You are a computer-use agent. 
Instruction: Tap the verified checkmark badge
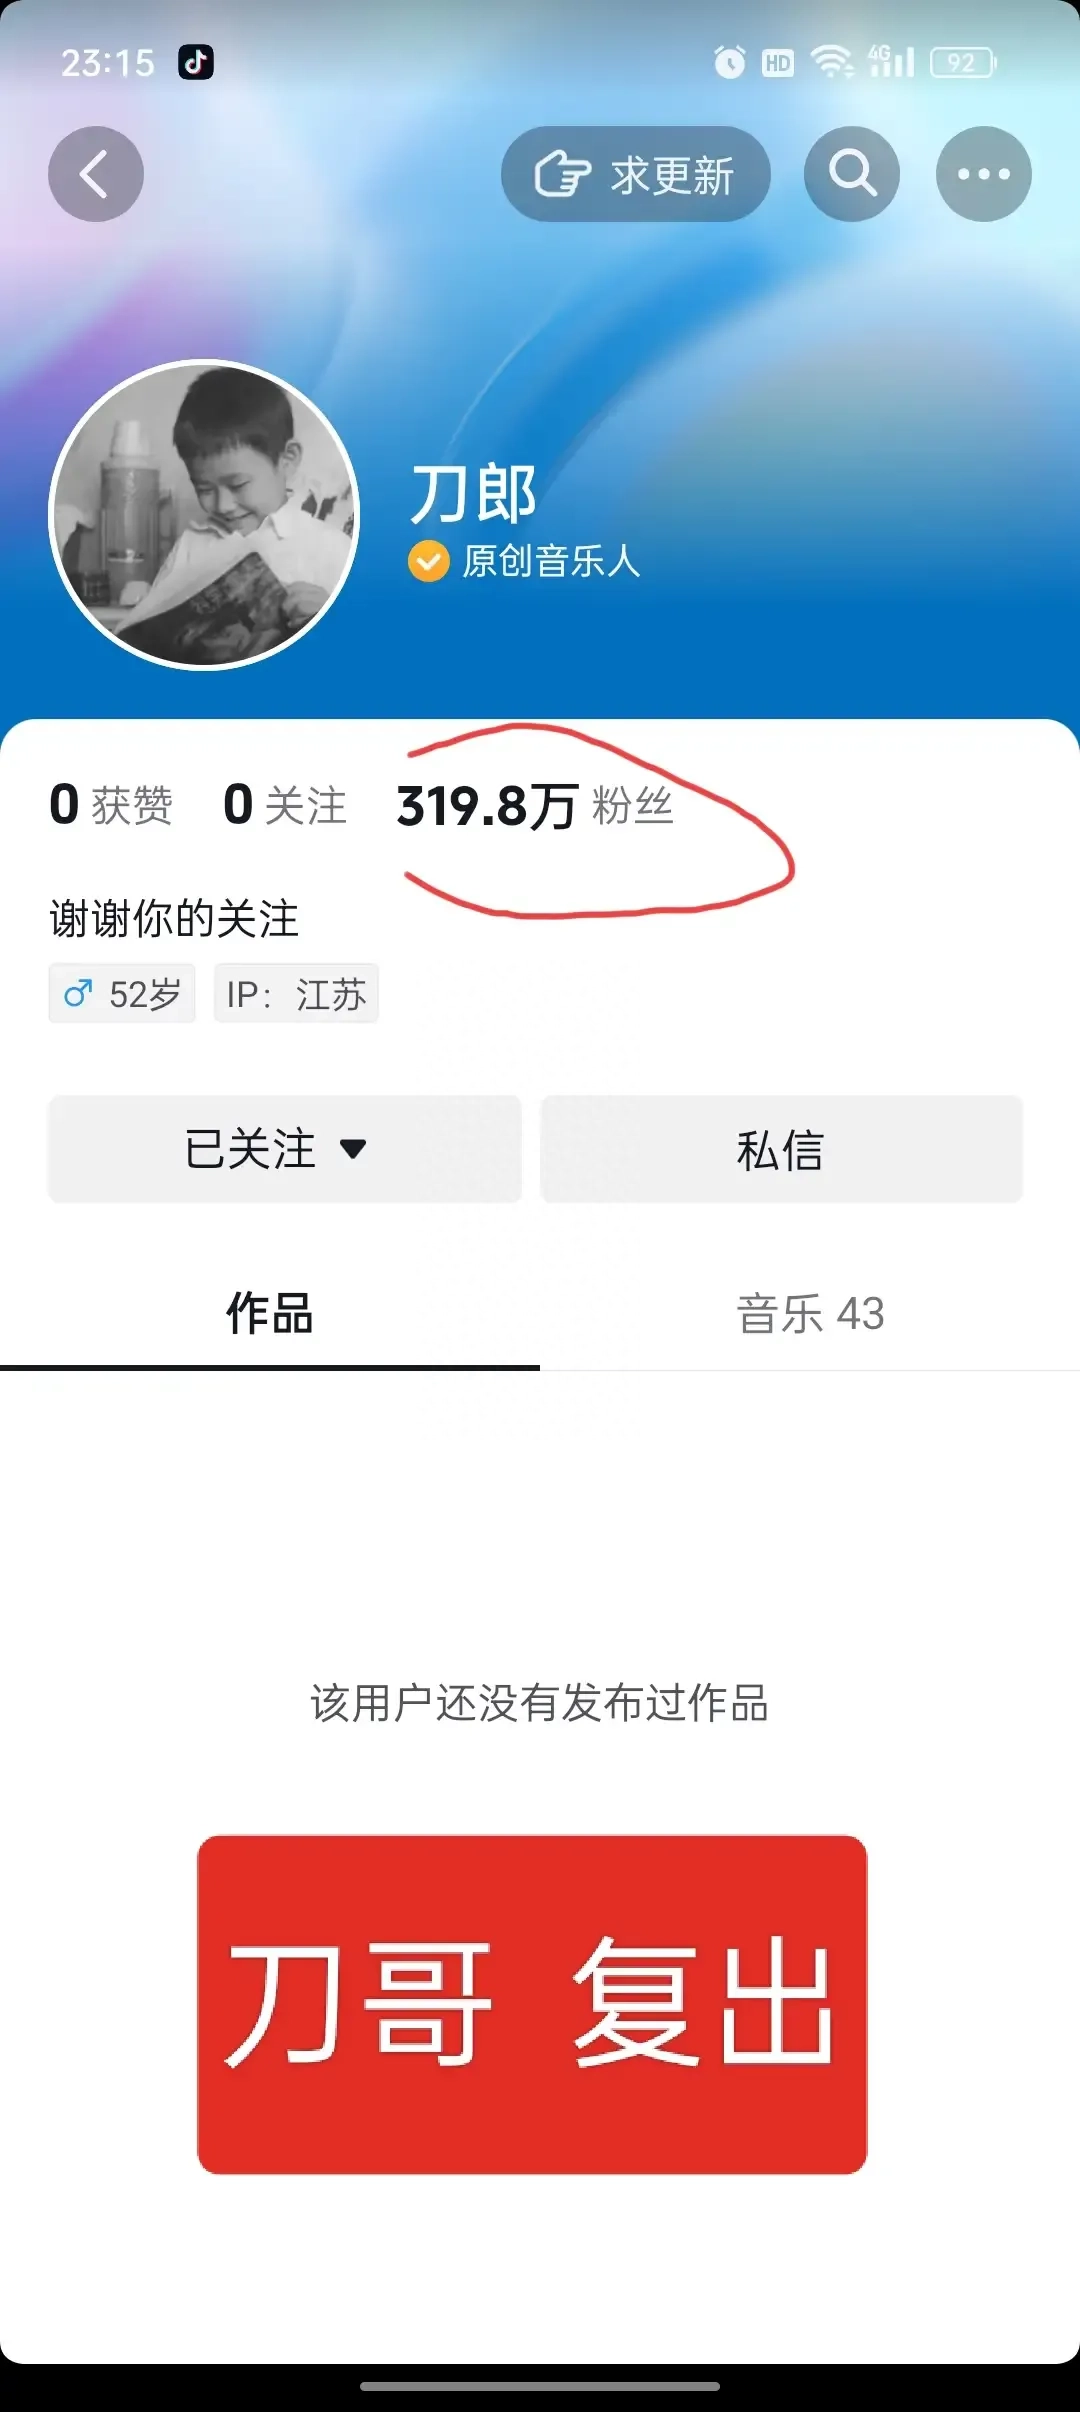(428, 561)
